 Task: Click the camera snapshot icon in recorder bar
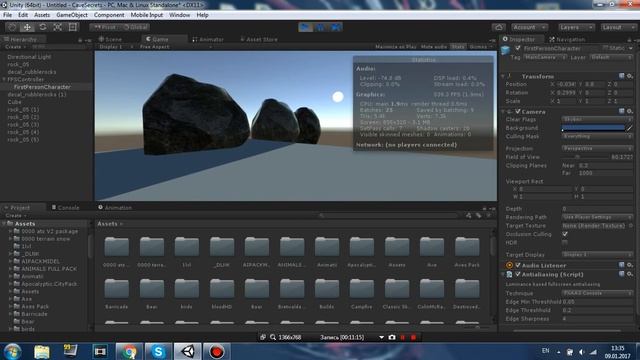[x=392, y=338]
